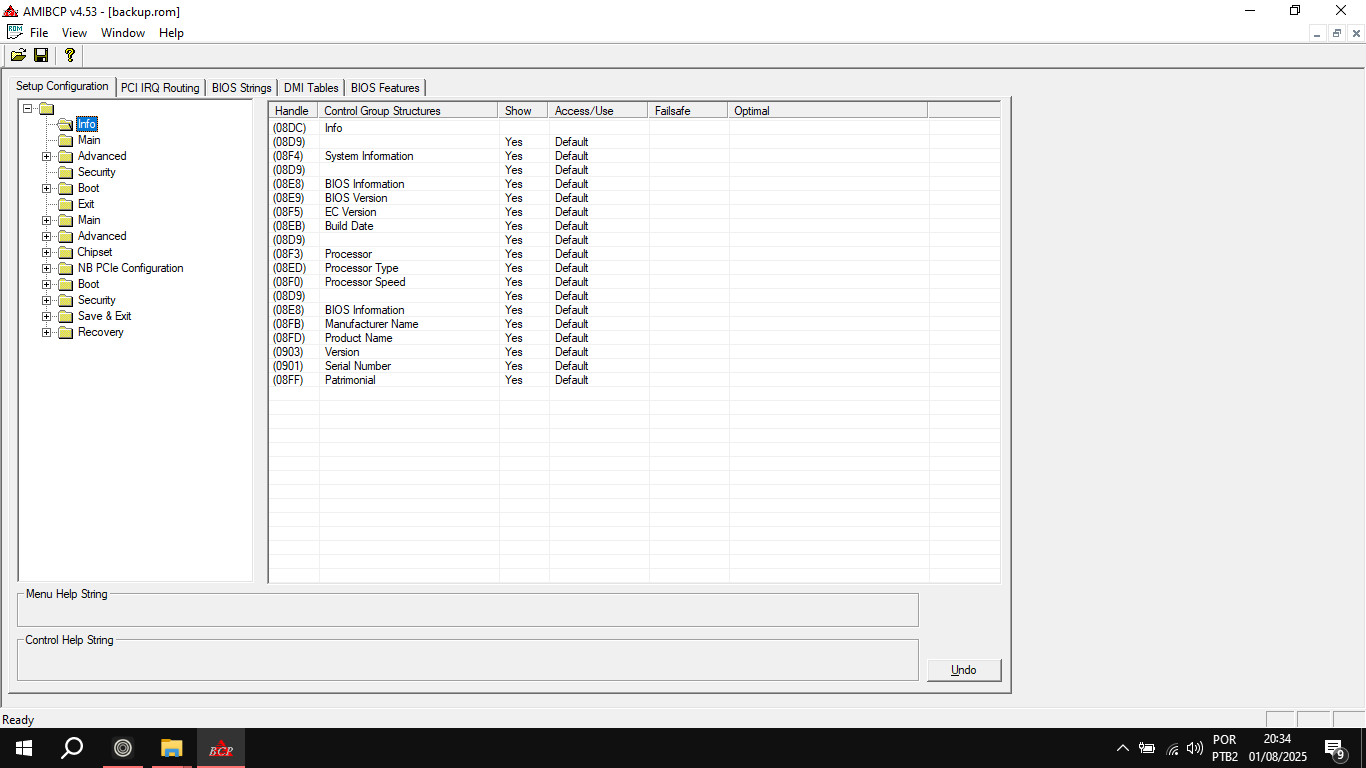Click the Open file toolbar icon
Screen dimensions: 1366x768
click(18, 55)
